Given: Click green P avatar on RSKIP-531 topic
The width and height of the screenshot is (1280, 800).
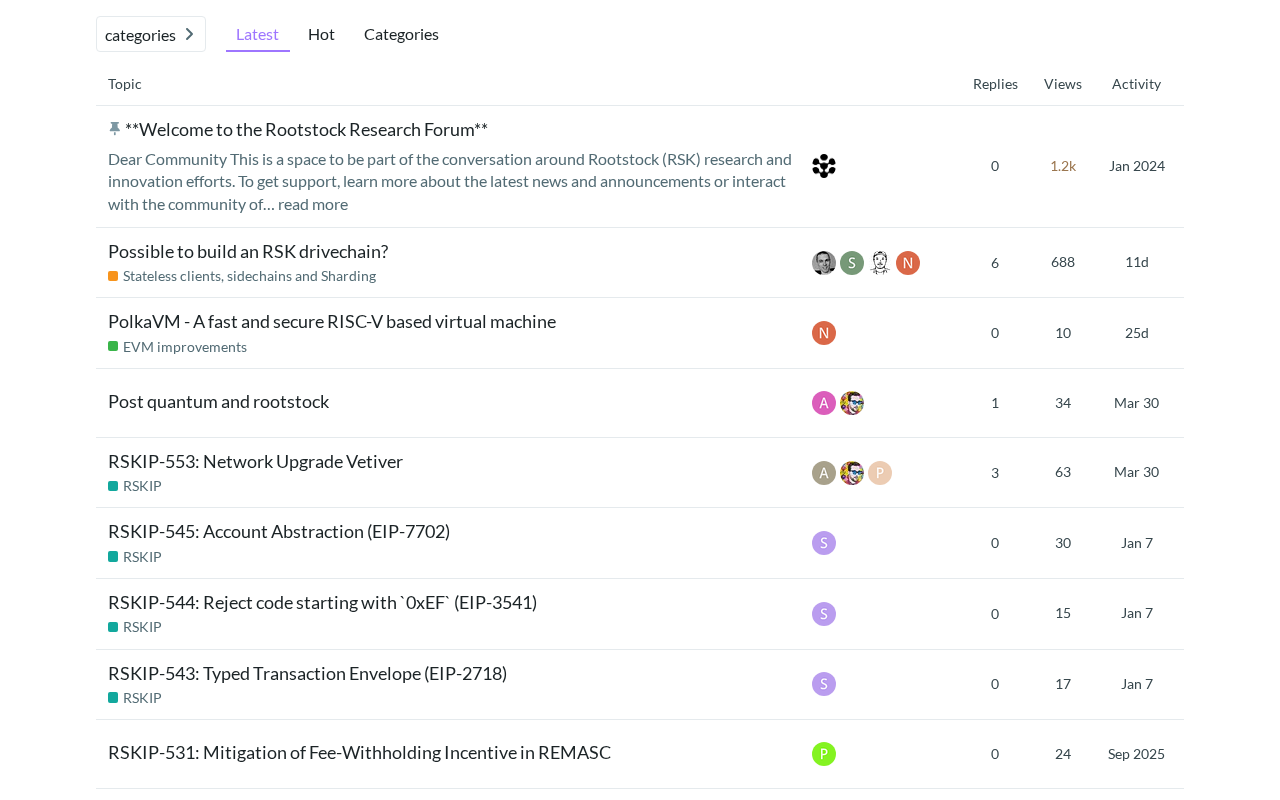Looking at the screenshot, I should [824, 754].
